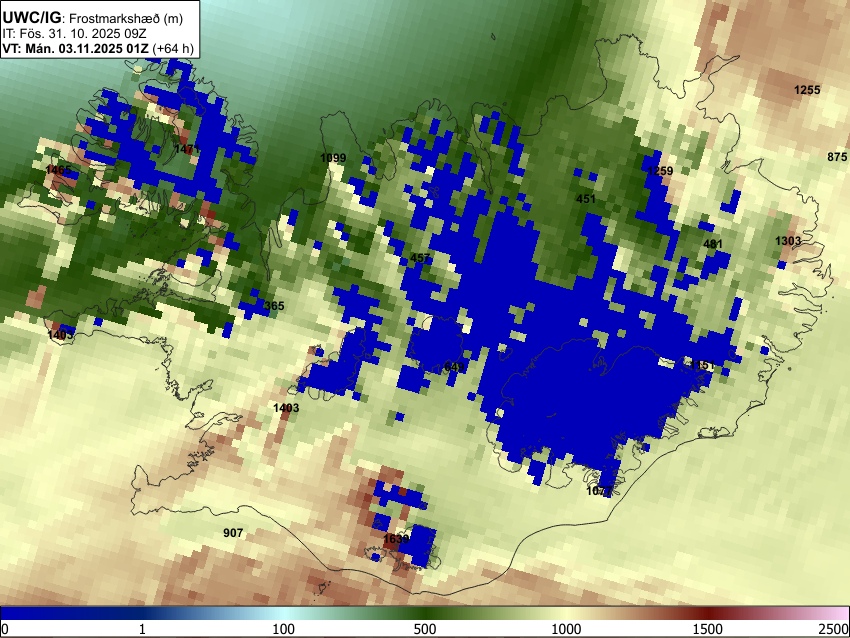
Task: Select the 365 value label
Action: coord(274,306)
